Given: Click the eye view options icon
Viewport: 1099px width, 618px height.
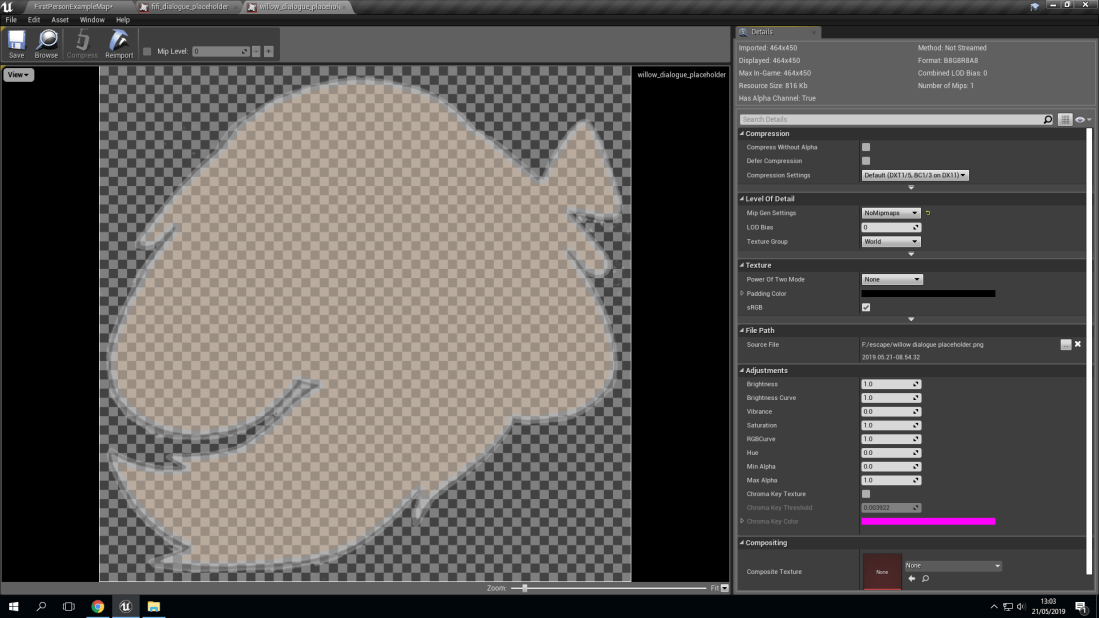Looking at the screenshot, I should [x=1082, y=120].
